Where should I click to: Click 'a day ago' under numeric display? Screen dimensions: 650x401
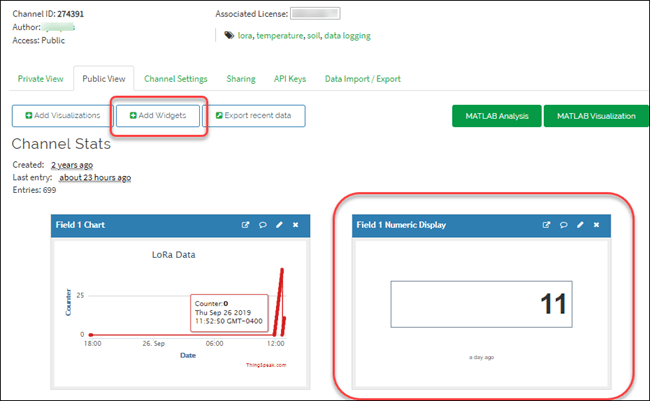481,357
